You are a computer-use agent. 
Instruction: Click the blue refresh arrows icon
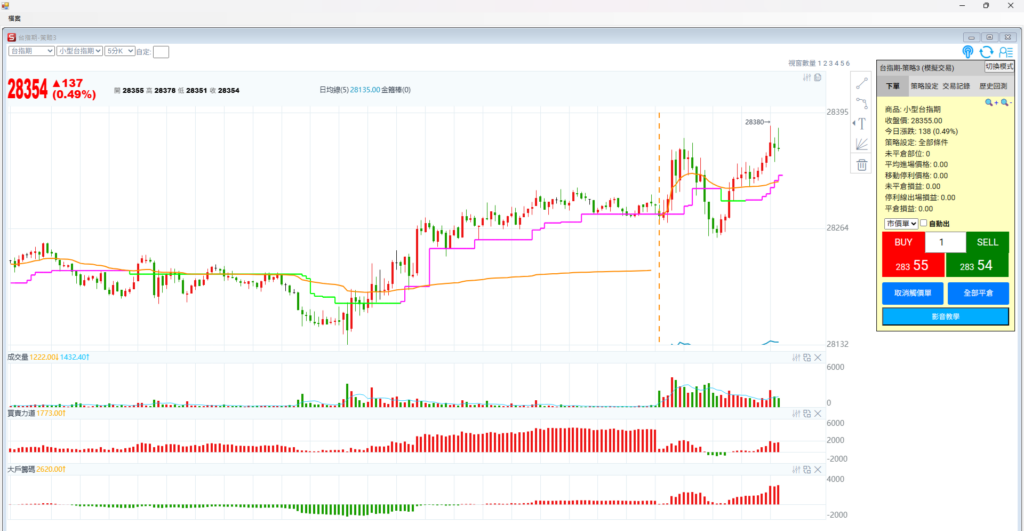coord(986,51)
